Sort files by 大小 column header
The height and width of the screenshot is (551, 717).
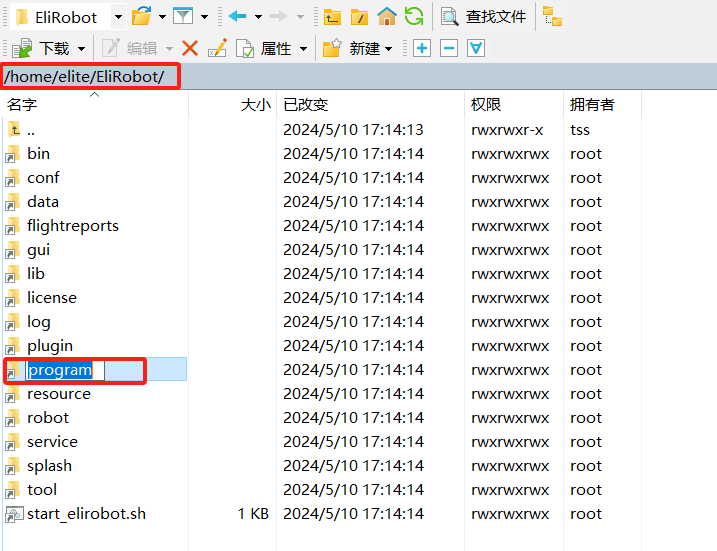point(255,104)
